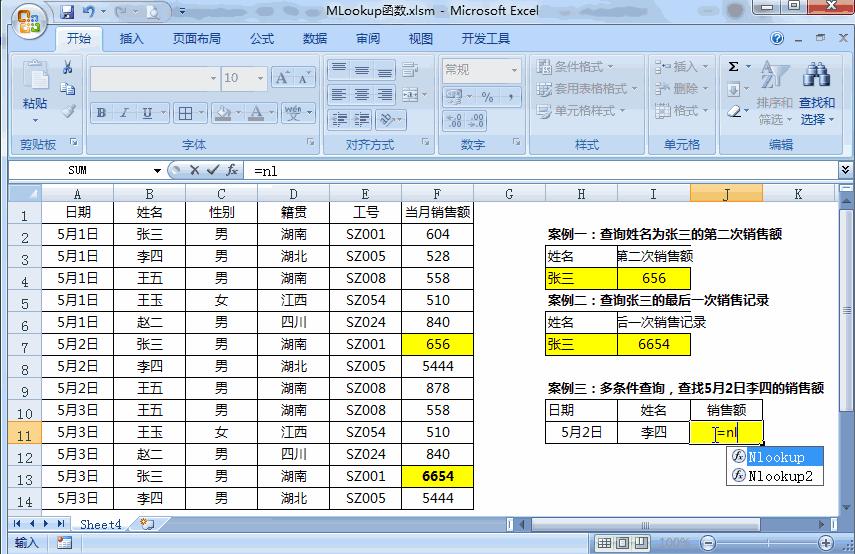This screenshot has height=554, width=855.
Task: Toggle wrap text icon
Action: pyautogui.click(x=409, y=69)
